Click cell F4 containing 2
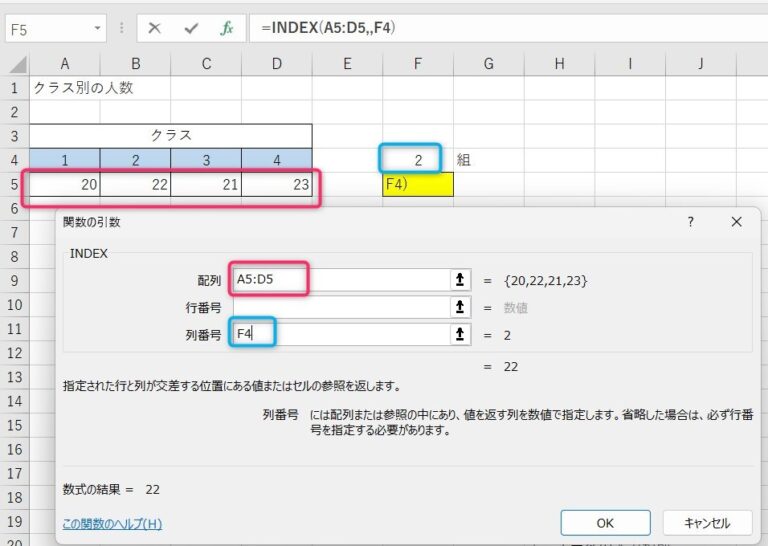Viewport: 768px width, 546px height. pos(418,160)
